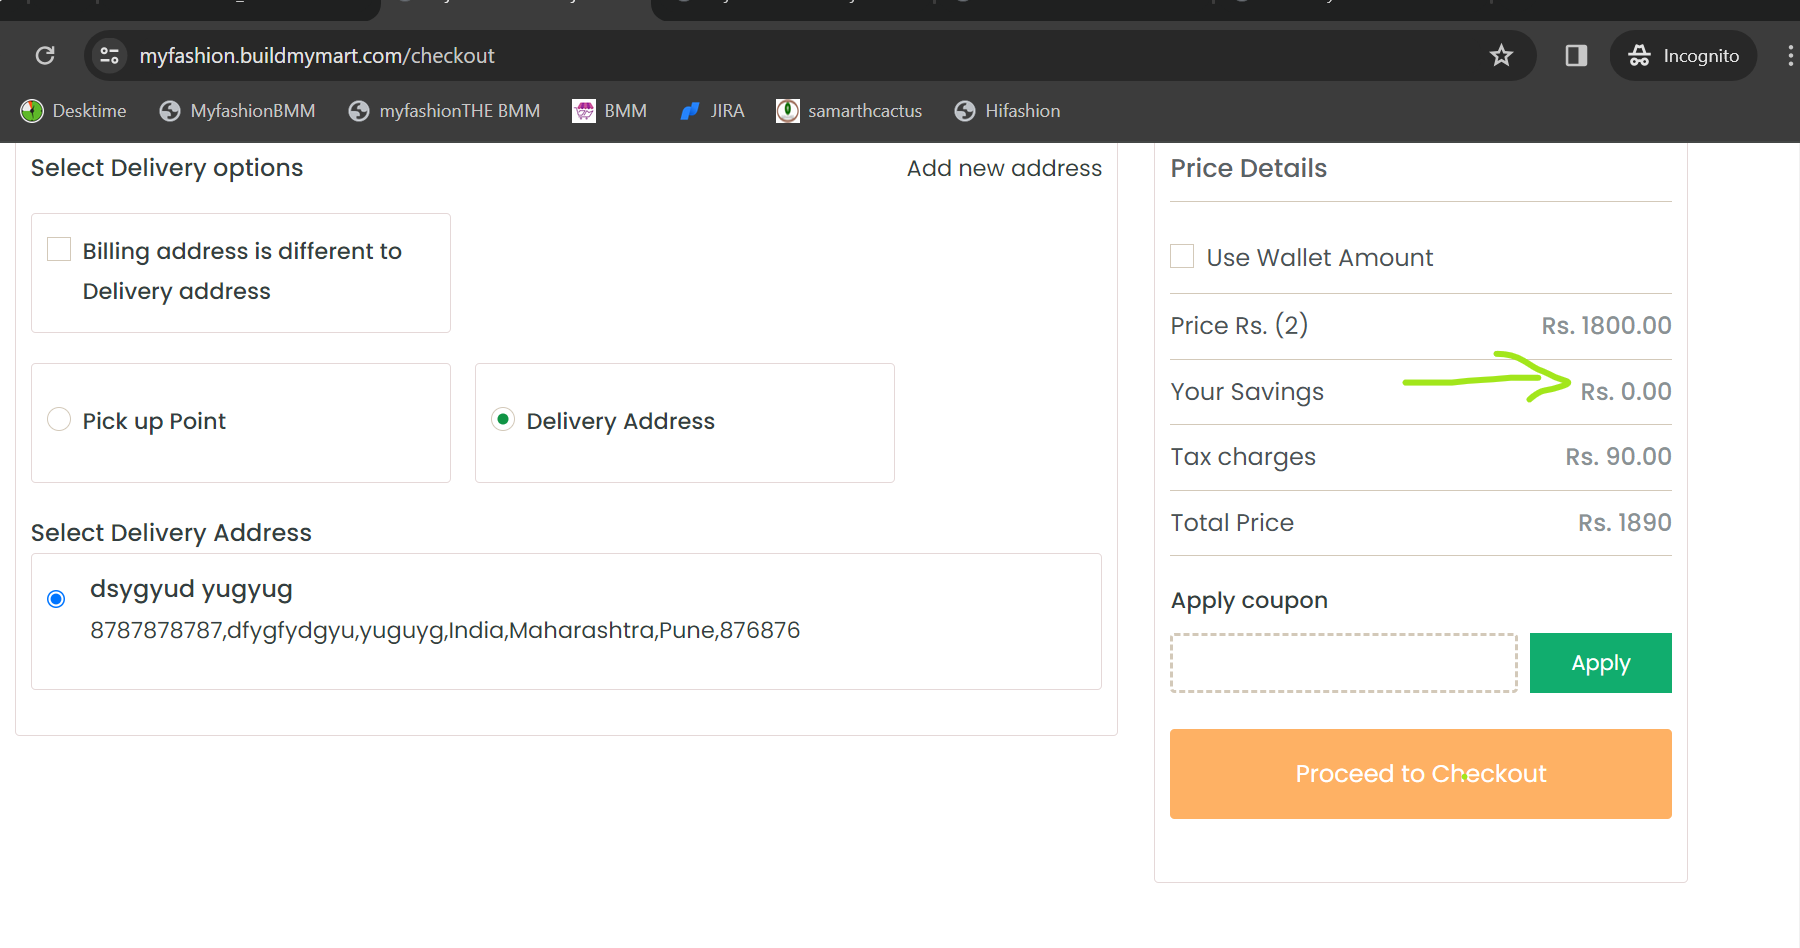Click the Apply coupon label
1800x948 pixels.
coord(1249,601)
